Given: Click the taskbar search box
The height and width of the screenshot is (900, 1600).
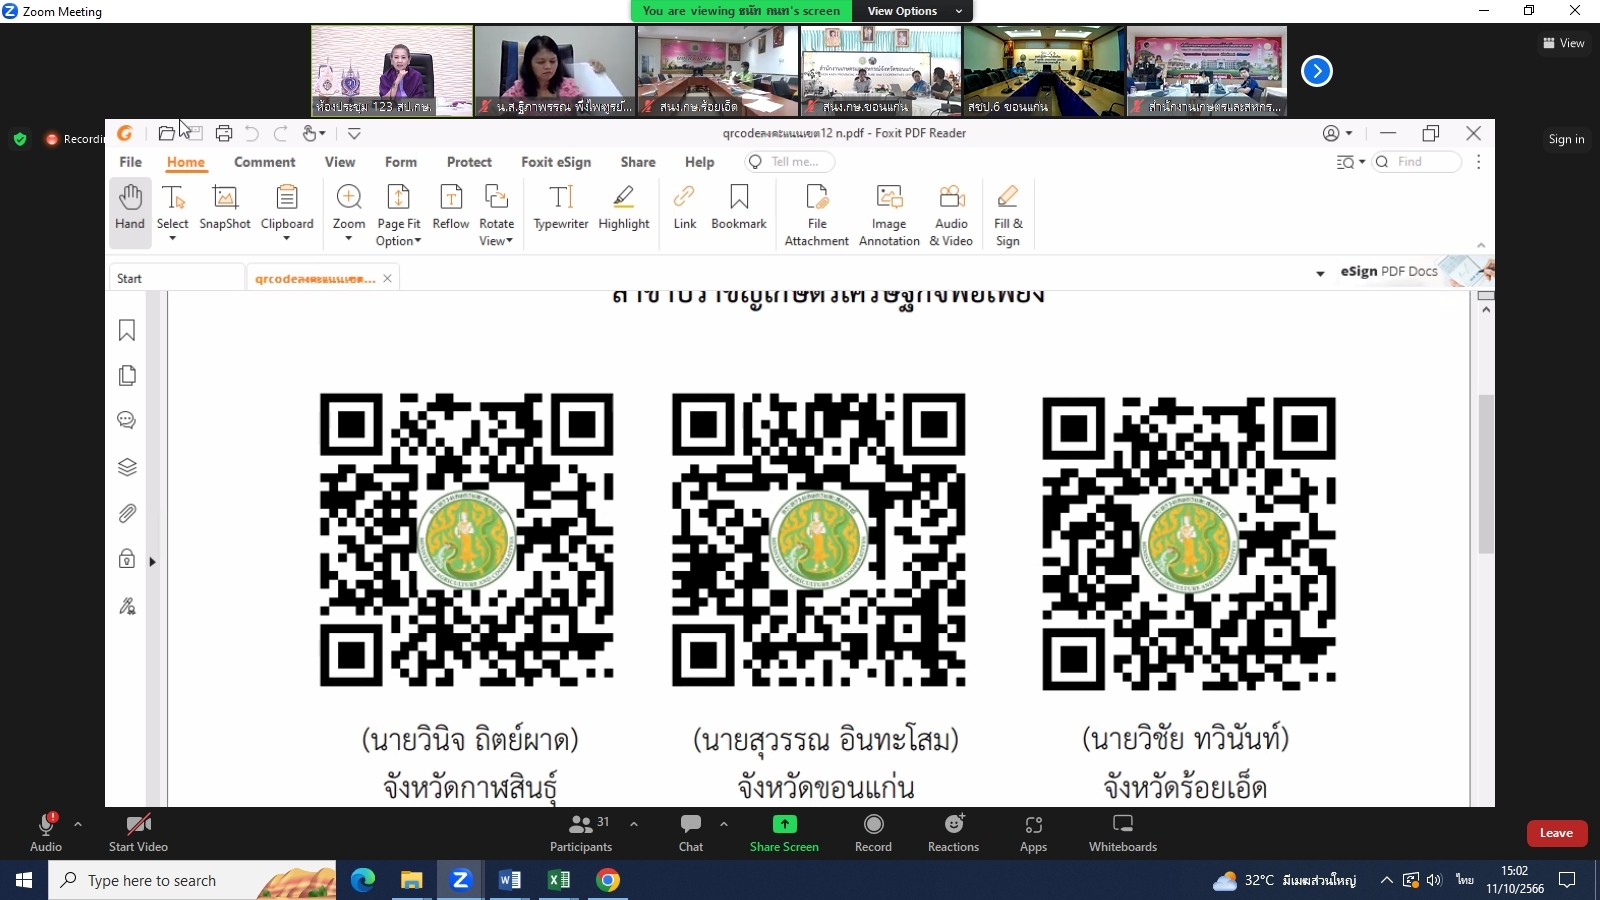Looking at the screenshot, I should pyautogui.click(x=192, y=880).
